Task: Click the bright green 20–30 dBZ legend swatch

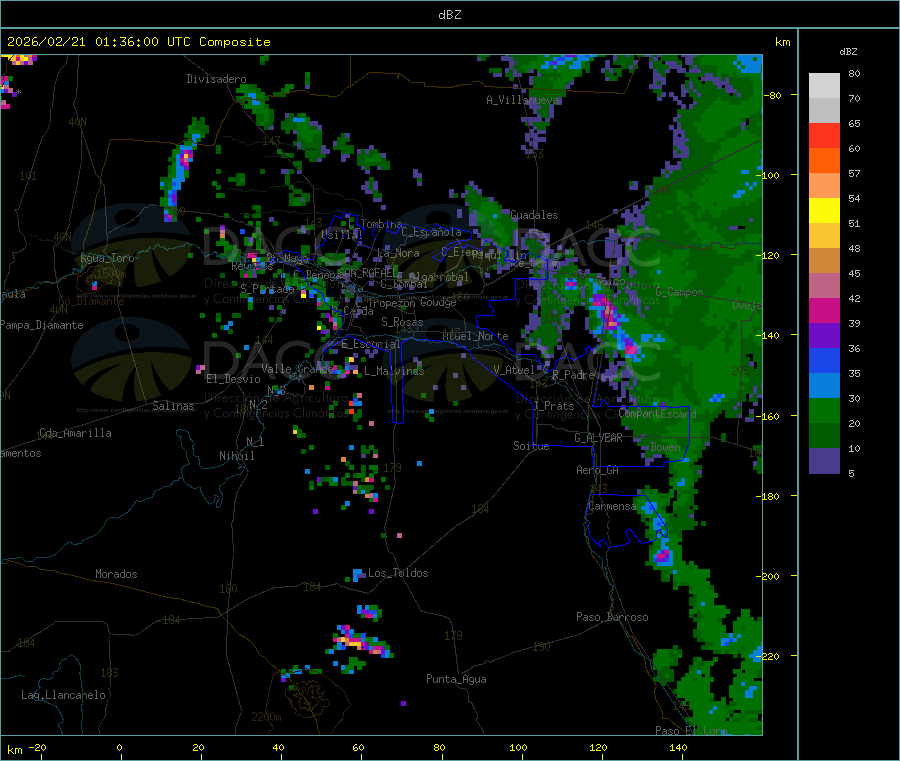Action: (x=824, y=410)
